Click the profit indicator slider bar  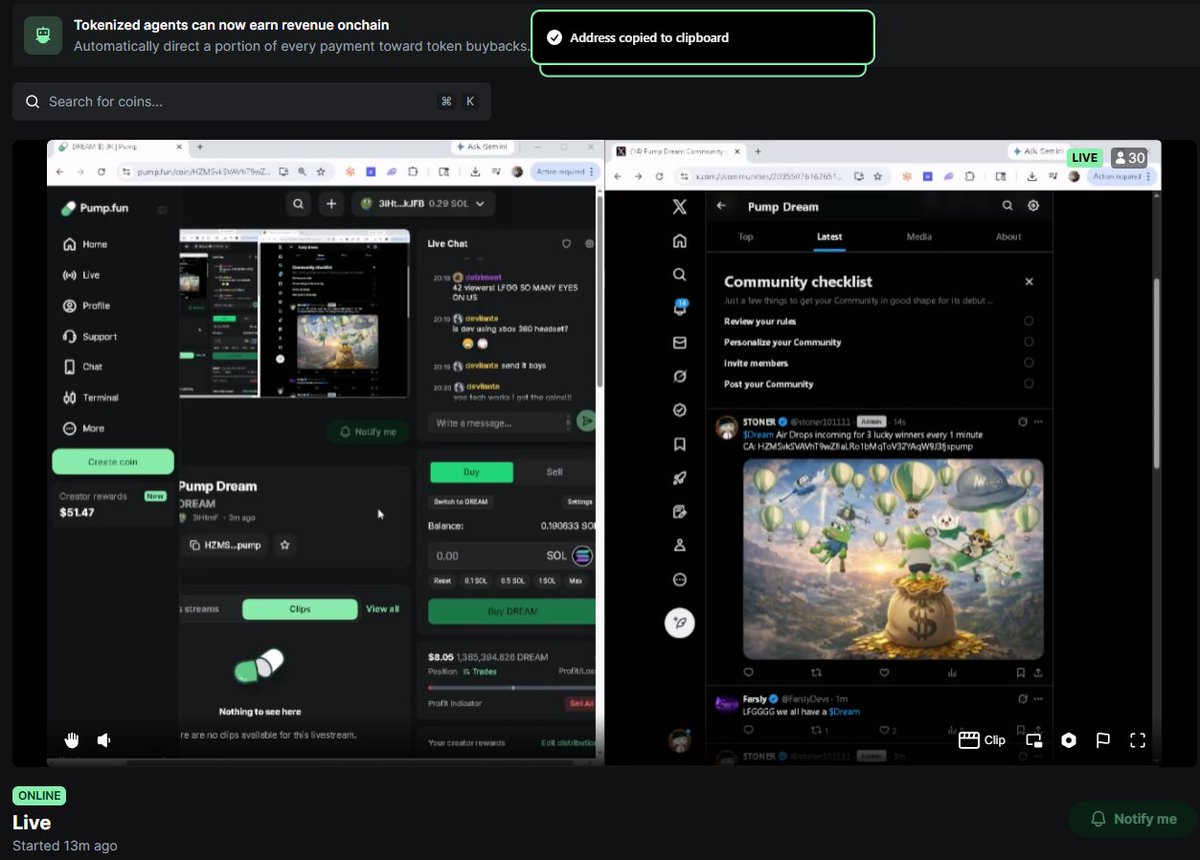click(x=511, y=688)
